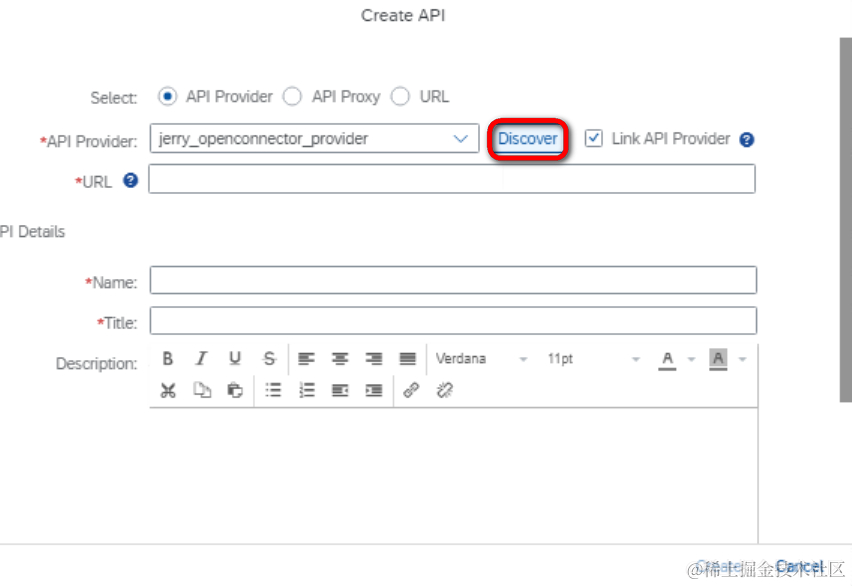Increase indent of description text
The width and height of the screenshot is (852, 586).
[374, 390]
